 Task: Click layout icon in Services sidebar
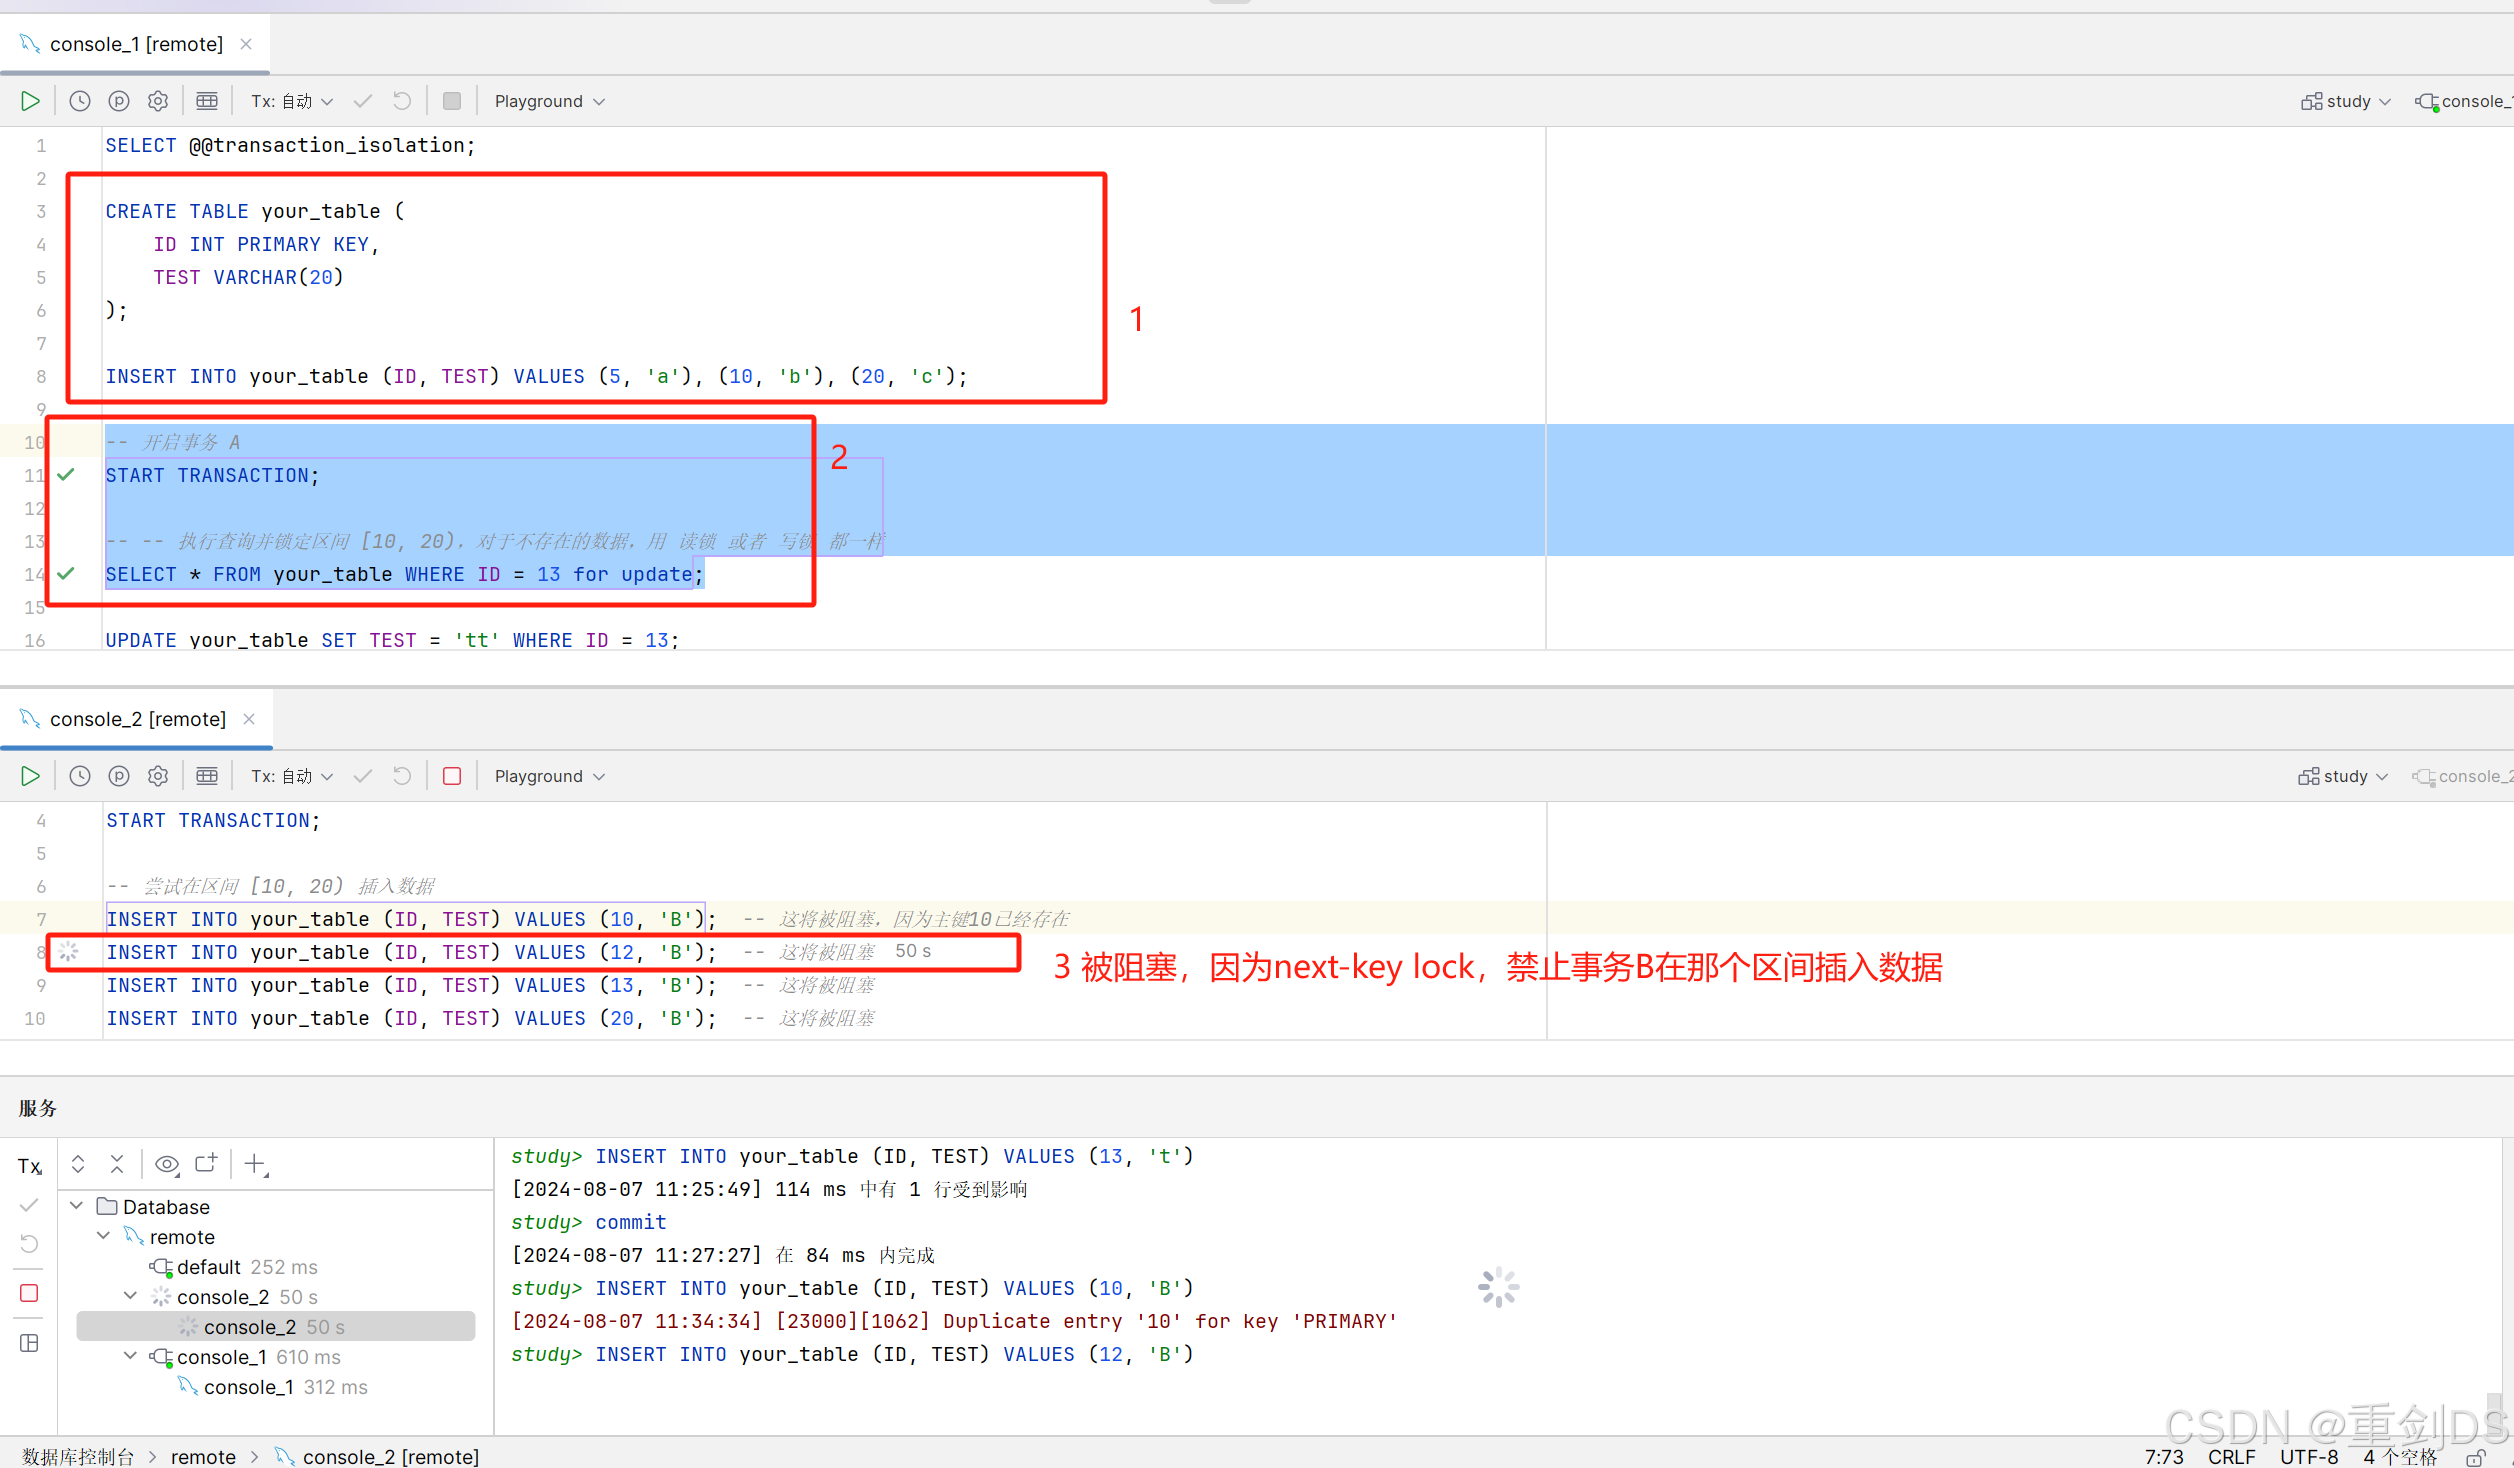point(29,1343)
